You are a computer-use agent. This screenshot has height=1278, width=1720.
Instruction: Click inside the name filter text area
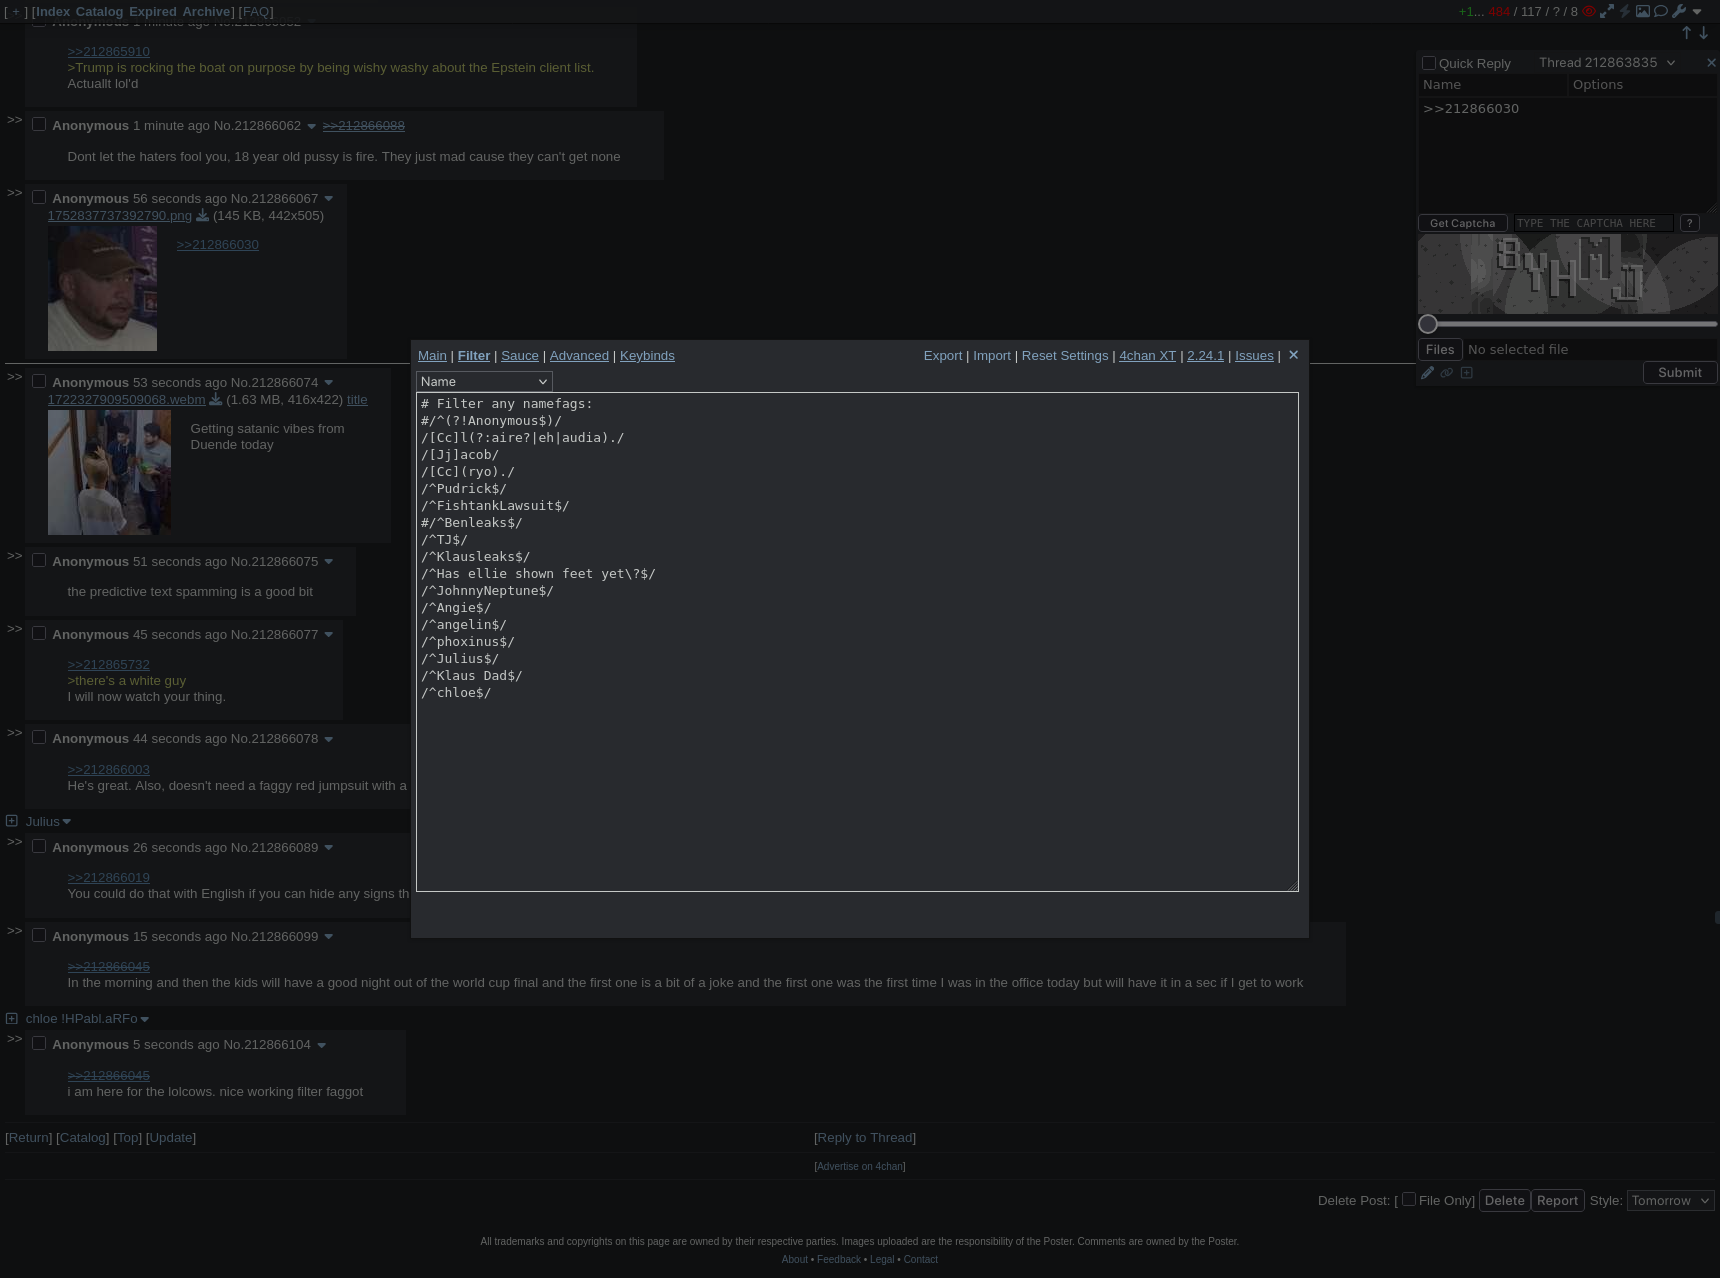click(x=857, y=641)
